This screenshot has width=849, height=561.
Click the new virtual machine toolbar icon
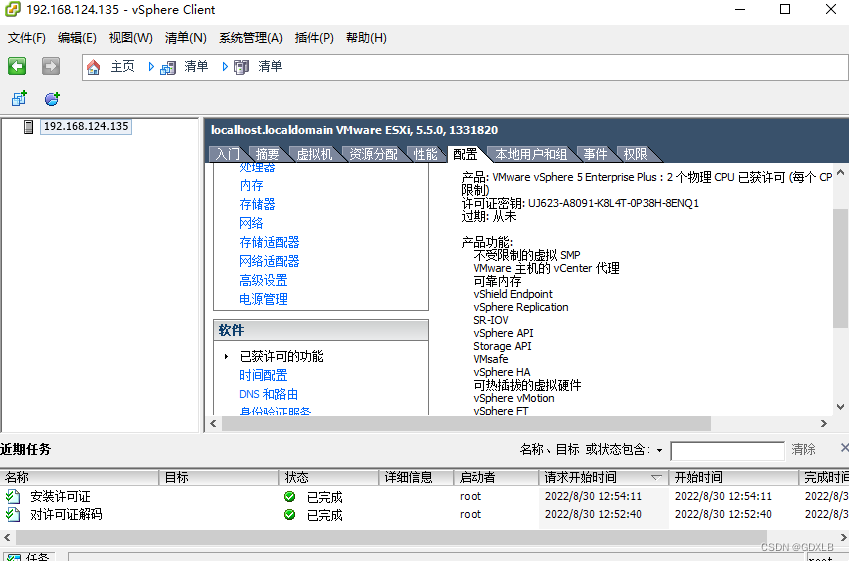click(x=19, y=99)
